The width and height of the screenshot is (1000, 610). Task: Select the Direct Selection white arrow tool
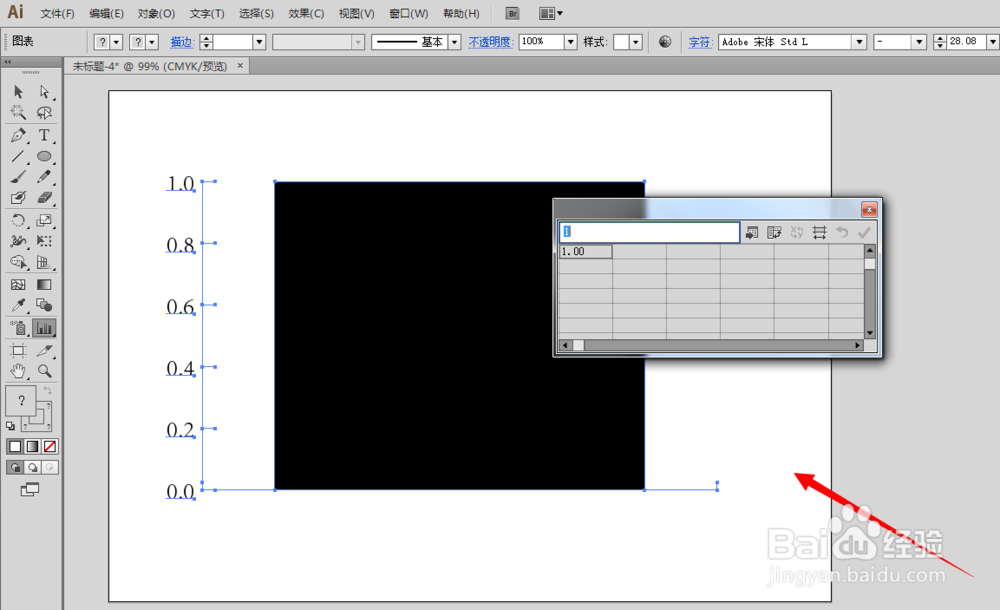click(x=44, y=93)
